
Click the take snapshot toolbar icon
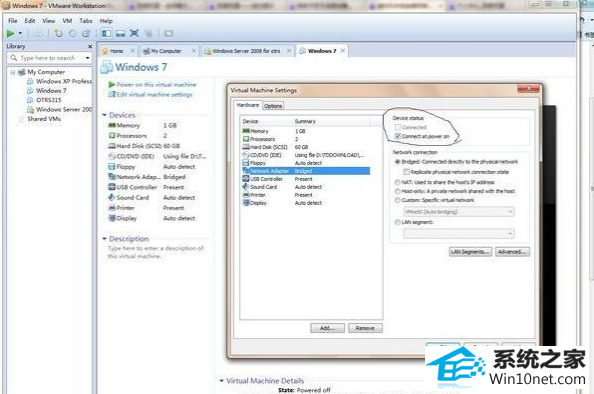(58, 34)
